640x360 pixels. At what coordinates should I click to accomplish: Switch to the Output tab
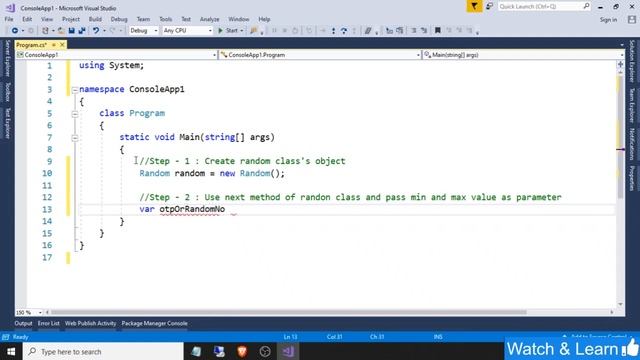(x=23, y=323)
